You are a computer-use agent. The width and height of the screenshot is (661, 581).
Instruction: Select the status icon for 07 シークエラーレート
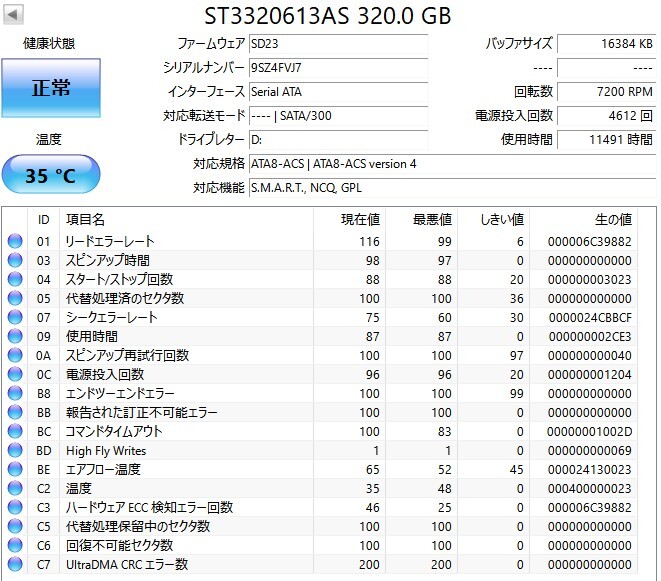point(15,317)
